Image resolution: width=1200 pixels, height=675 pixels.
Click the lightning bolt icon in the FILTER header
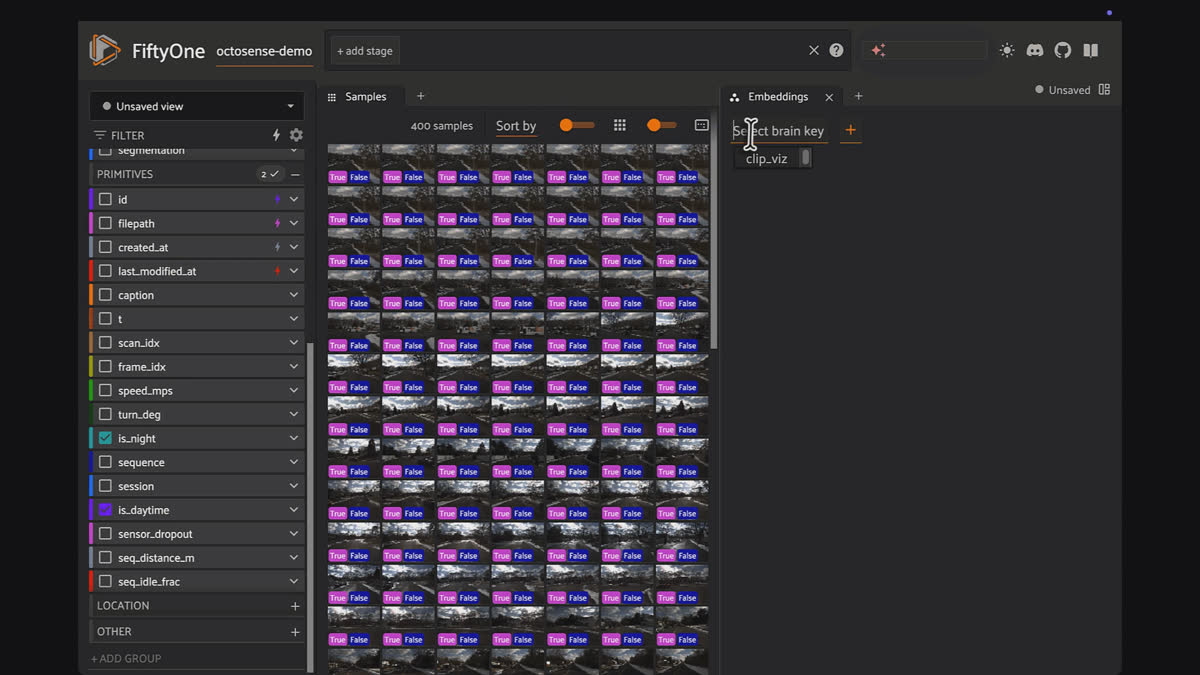(x=277, y=135)
